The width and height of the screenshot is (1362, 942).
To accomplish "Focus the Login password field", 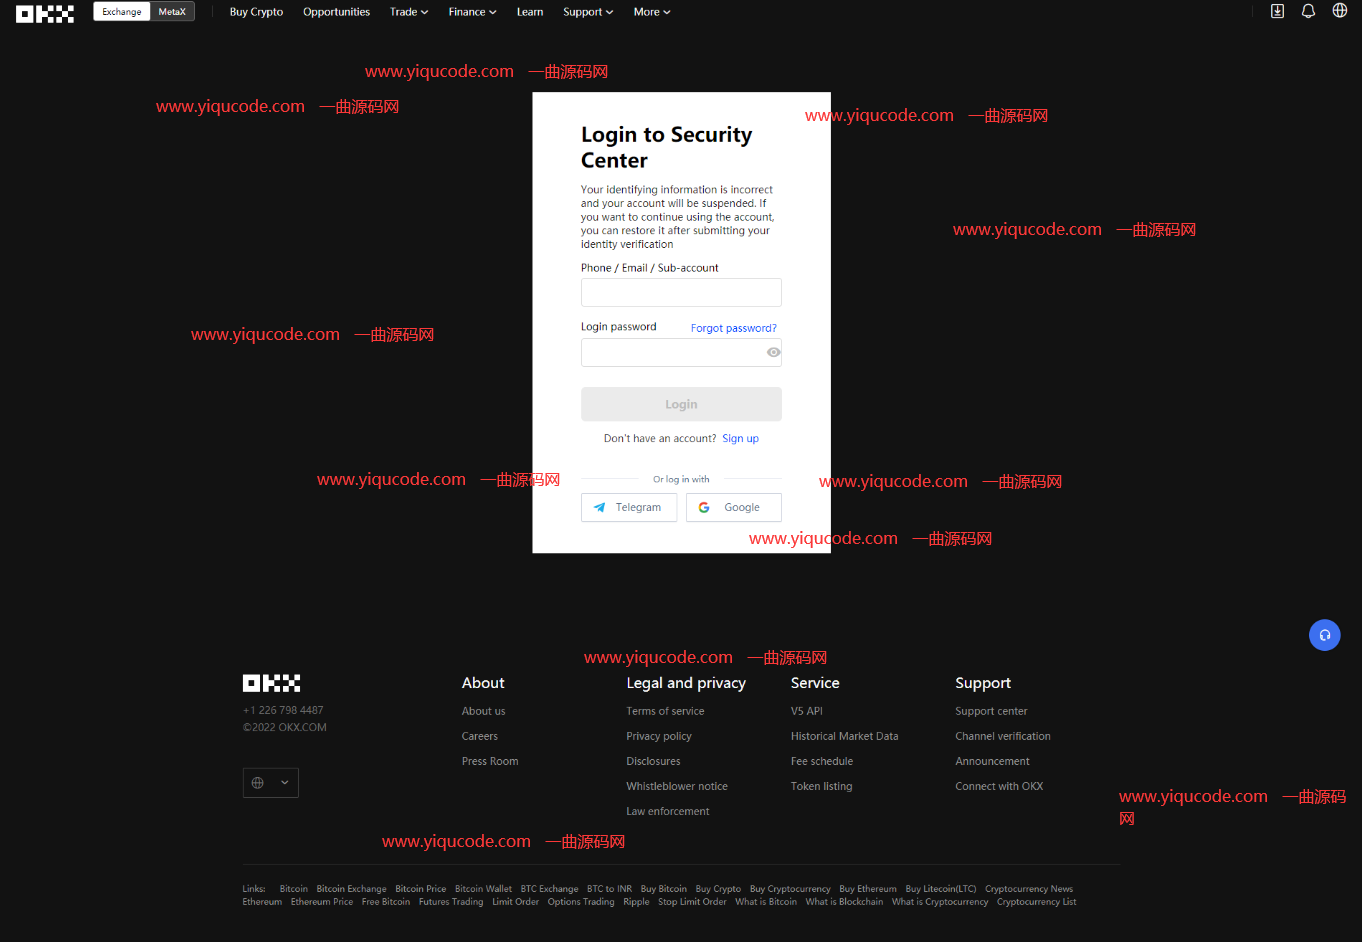I will [x=681, y=352].
